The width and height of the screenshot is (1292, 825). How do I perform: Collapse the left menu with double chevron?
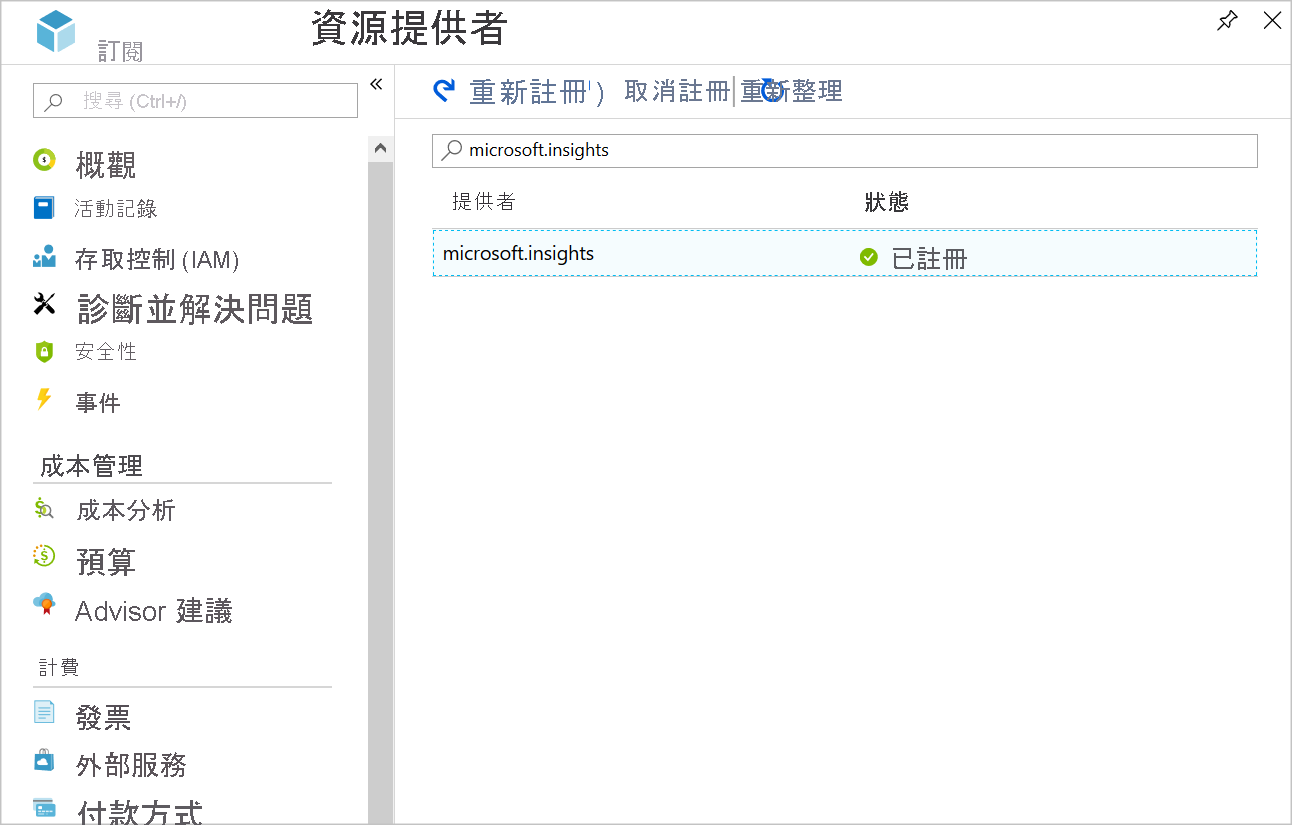pyautogui.click(x=376, y=84)
